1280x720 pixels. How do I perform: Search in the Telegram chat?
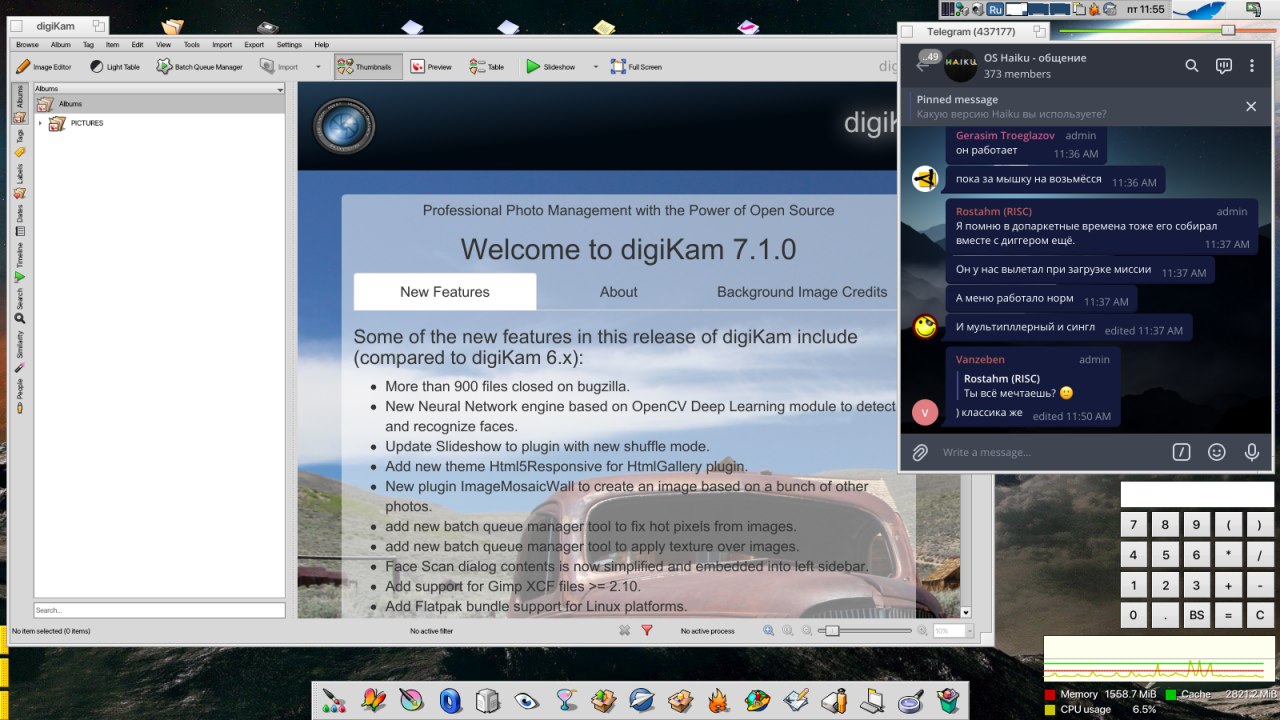point(1192,66)
